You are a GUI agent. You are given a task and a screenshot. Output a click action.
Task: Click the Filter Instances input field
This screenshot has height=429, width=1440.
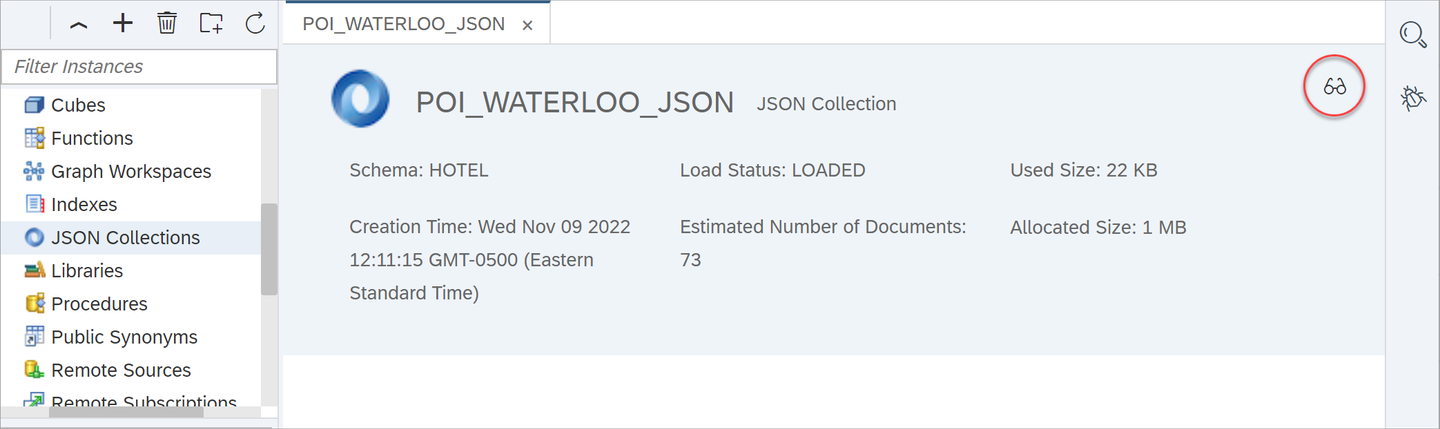(139, 67)
